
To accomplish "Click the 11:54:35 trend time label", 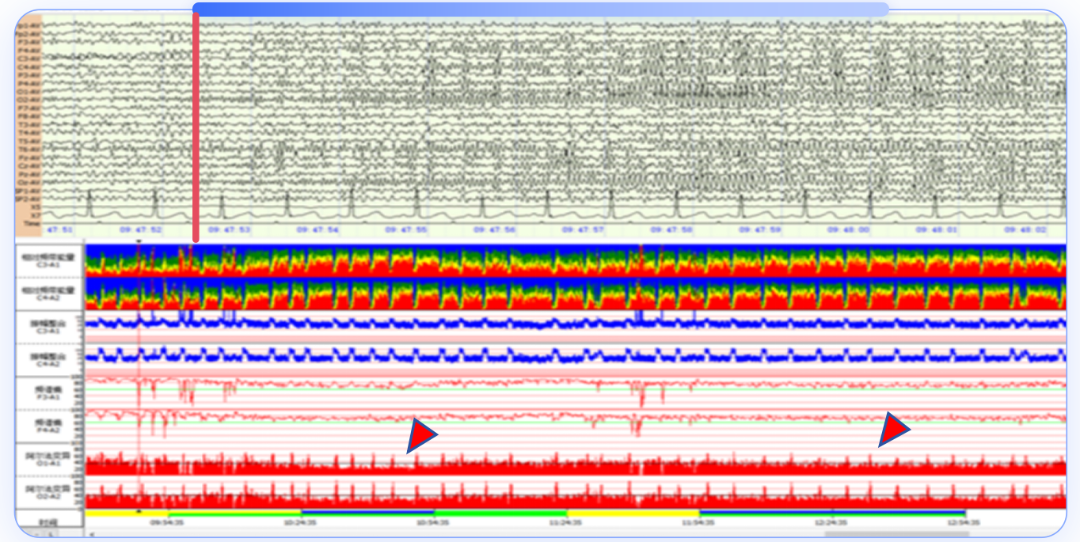I will click(x=699, y=523).
